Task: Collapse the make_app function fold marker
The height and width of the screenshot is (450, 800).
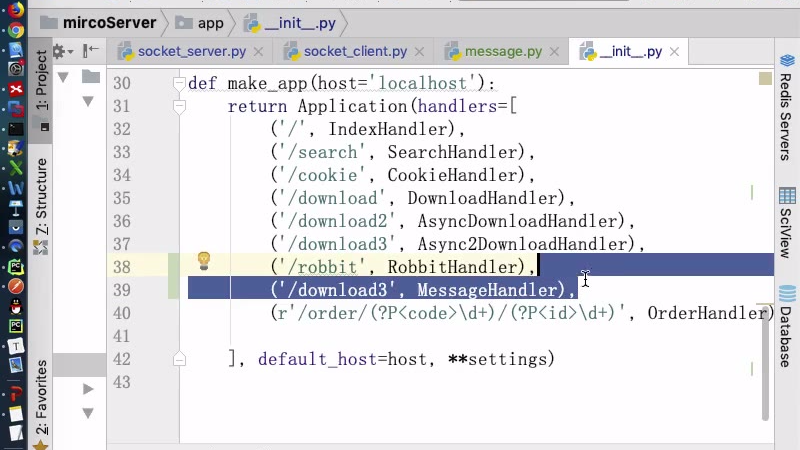Action: tap(179, 84)
